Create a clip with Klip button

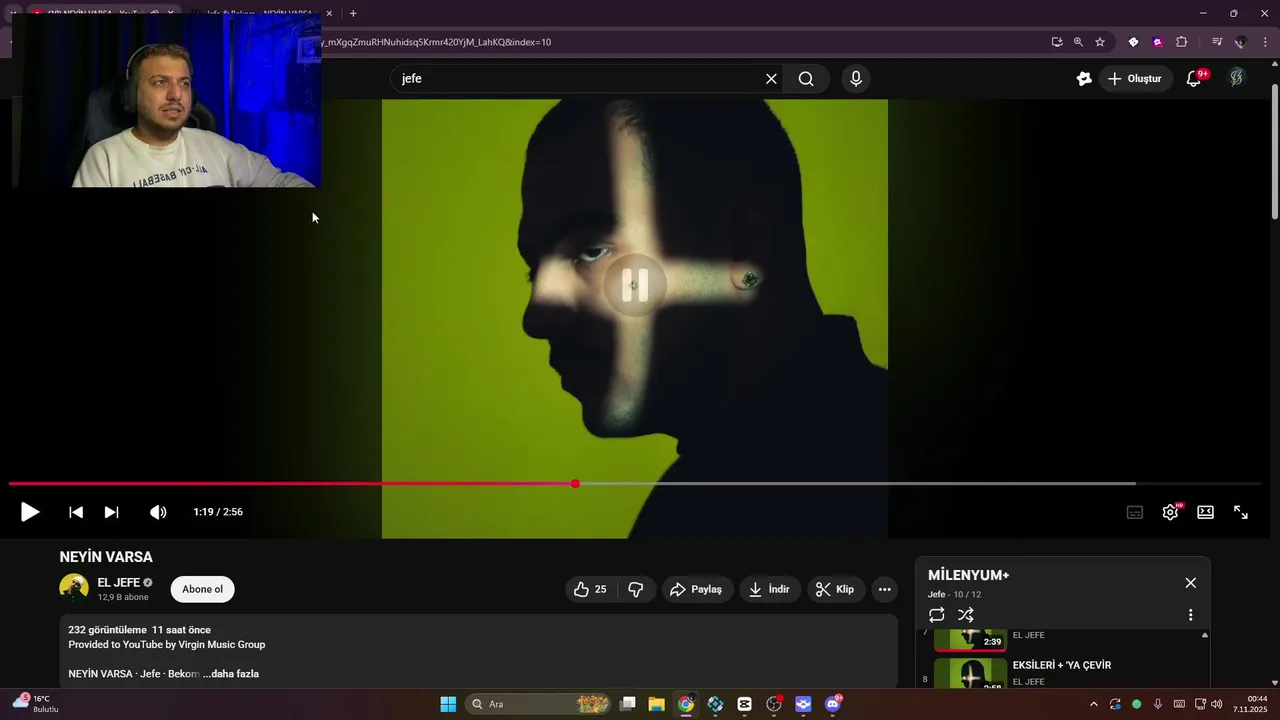pyautogui.click(x=835, y=590)
